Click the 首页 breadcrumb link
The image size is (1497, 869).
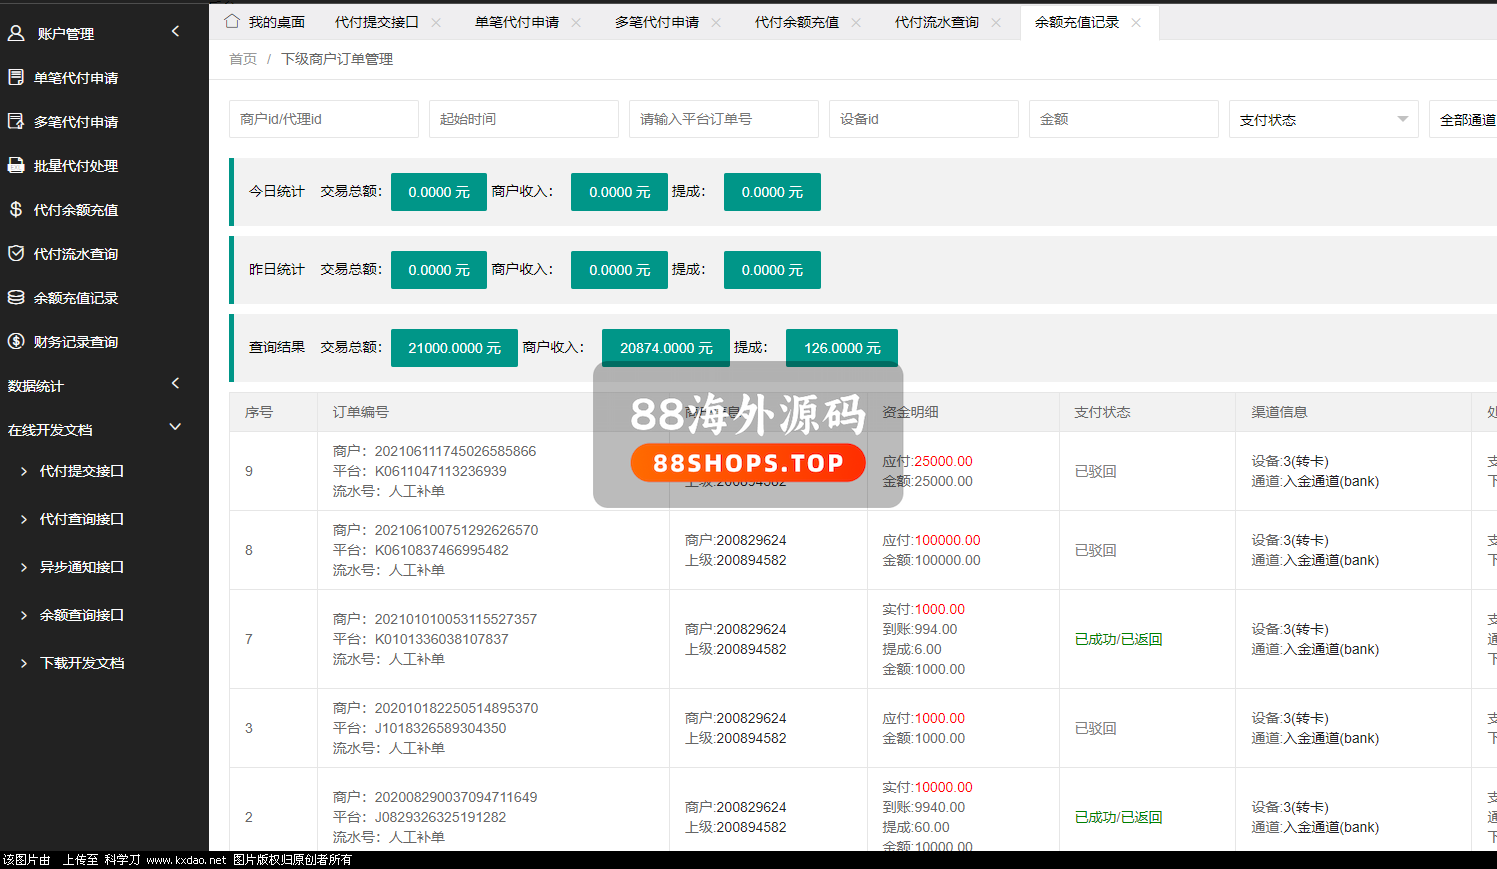tap(243, 59)
